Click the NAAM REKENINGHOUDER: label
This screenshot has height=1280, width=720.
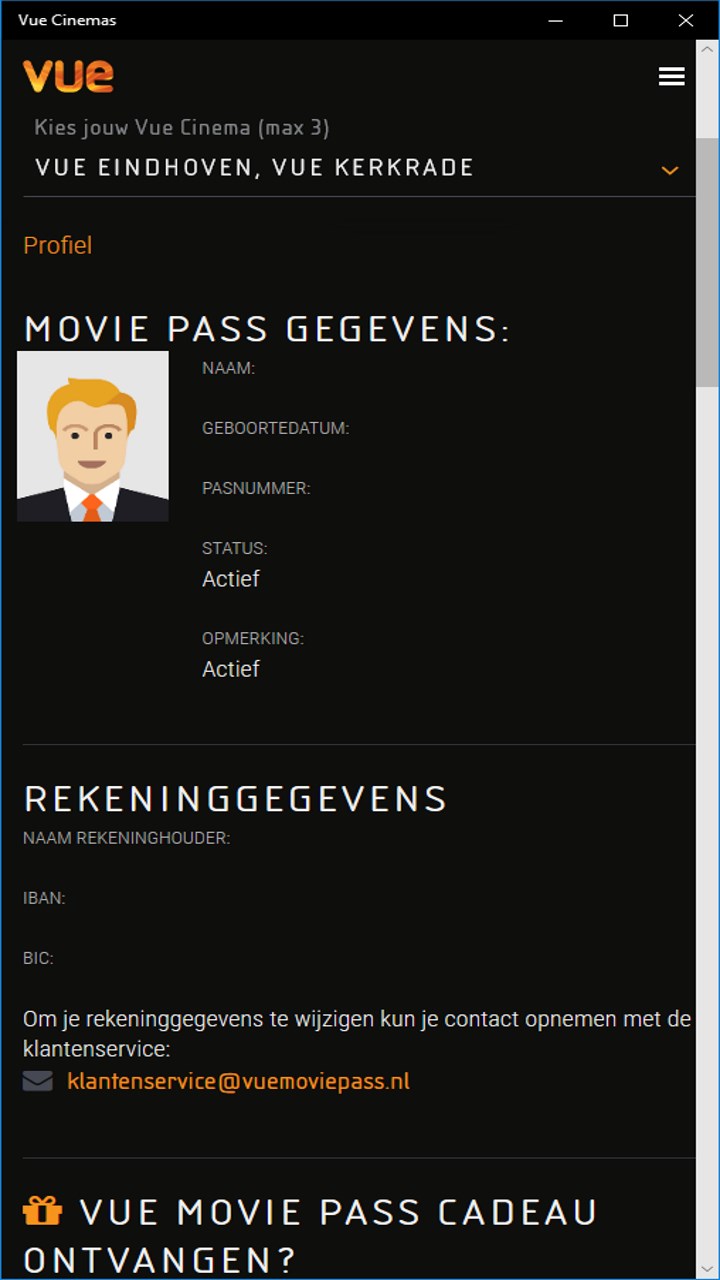pos(127,838)
